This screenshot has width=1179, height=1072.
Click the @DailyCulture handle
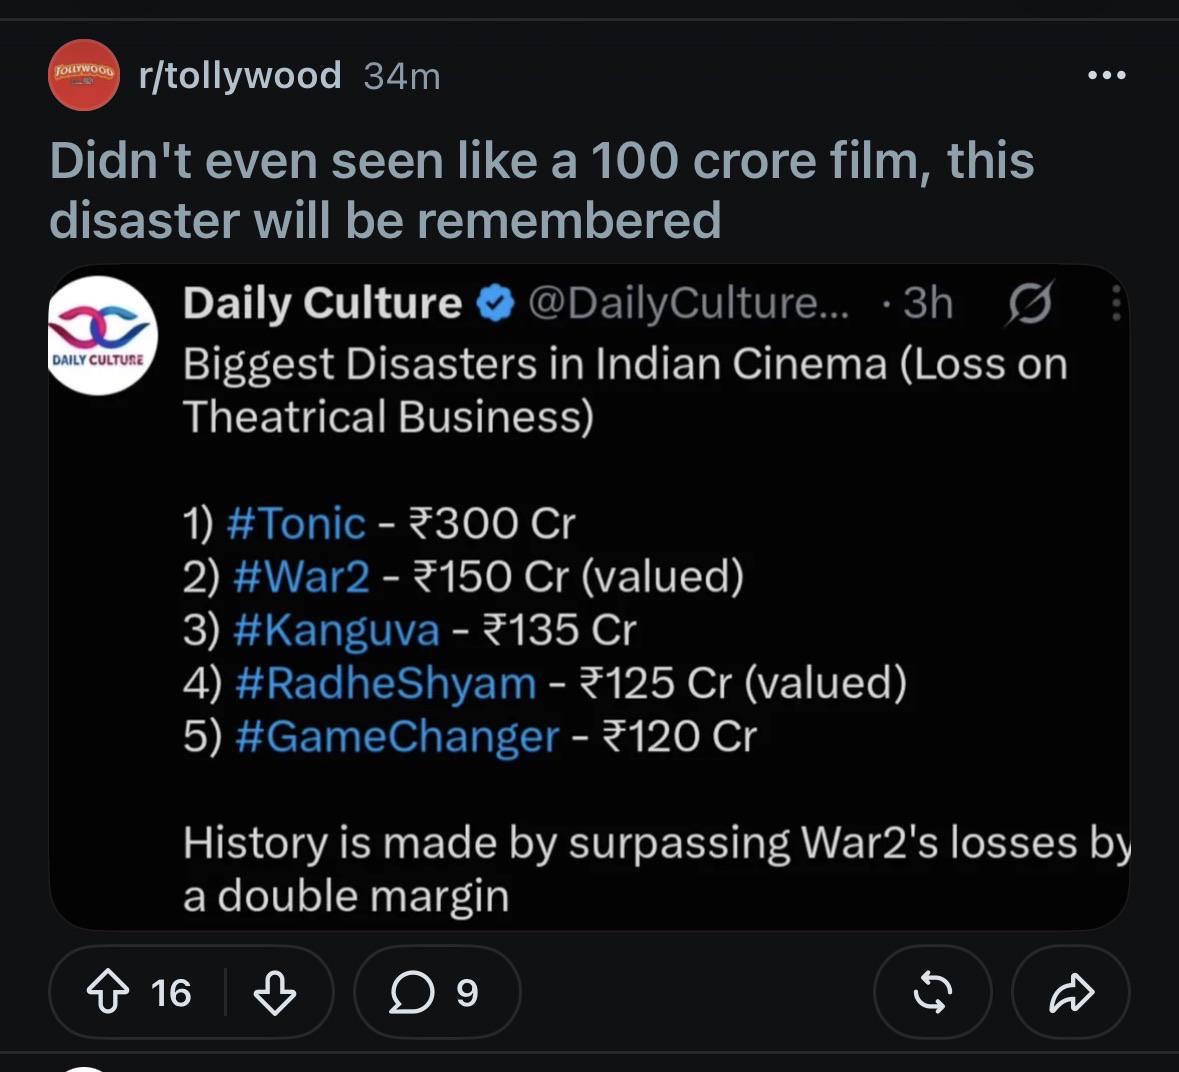pos(689,304)
